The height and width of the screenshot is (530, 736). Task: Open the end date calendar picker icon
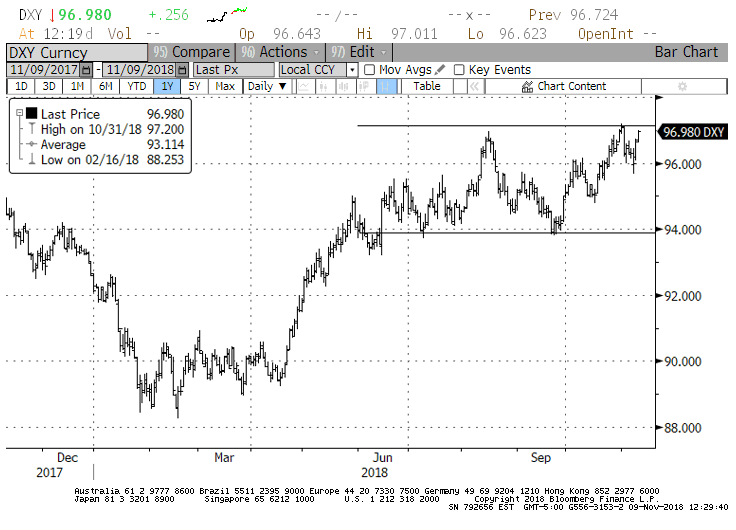pyautogui.click(x=183, y=70)
